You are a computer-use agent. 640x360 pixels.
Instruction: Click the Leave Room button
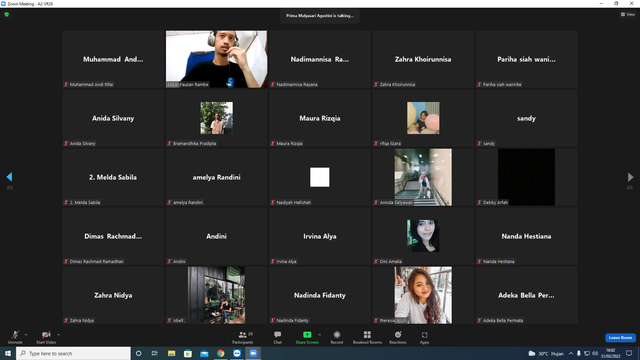point(620,338)
